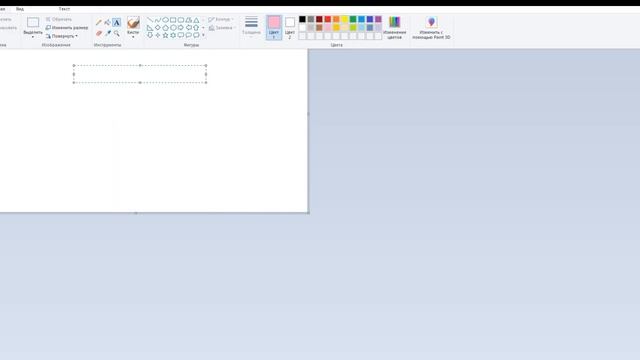Choose the Five-point star shape

point(165,35)
